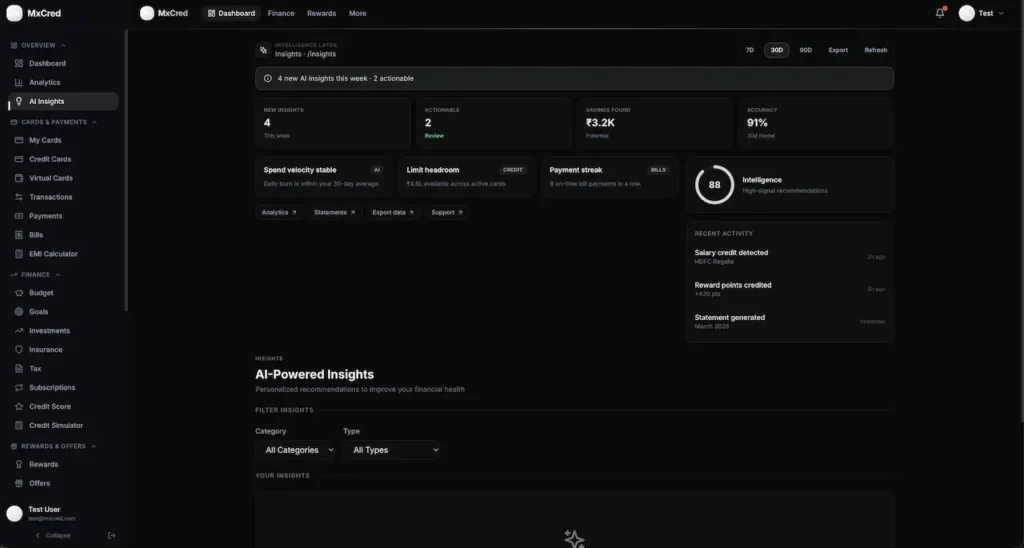Click the Statement generated activity
1024x548 pixels.
point(790,321)
